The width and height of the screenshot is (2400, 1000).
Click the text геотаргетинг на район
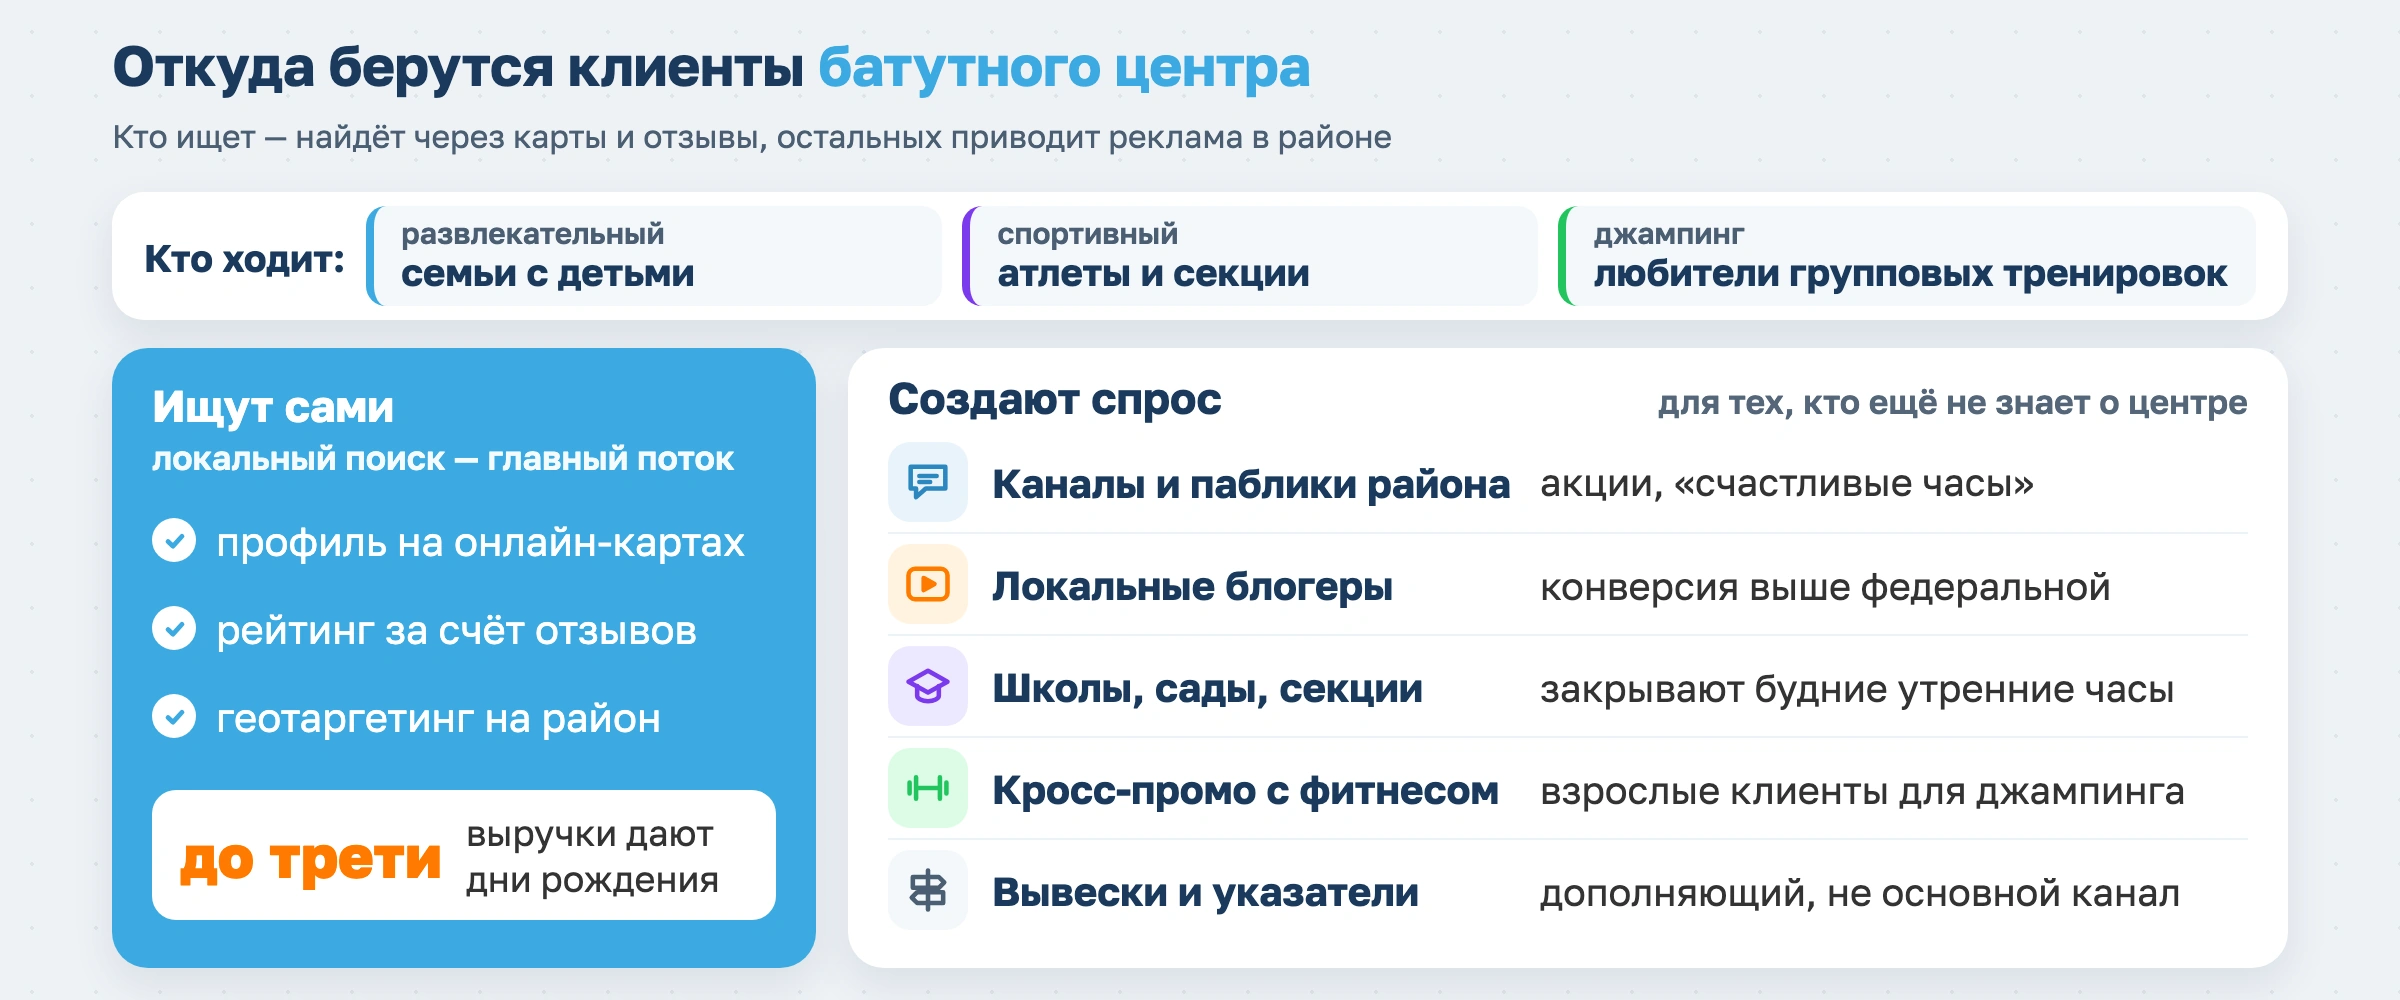[438, 719]
